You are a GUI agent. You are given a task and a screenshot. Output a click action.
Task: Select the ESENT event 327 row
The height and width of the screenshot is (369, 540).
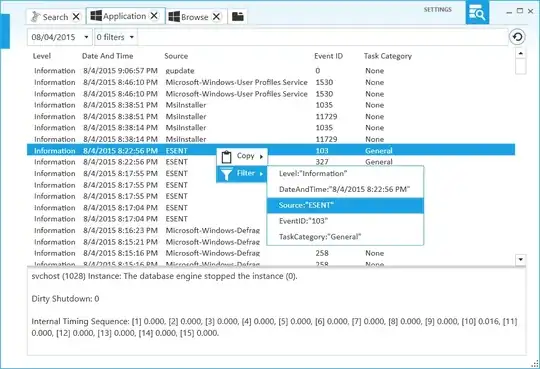(271, 162)
